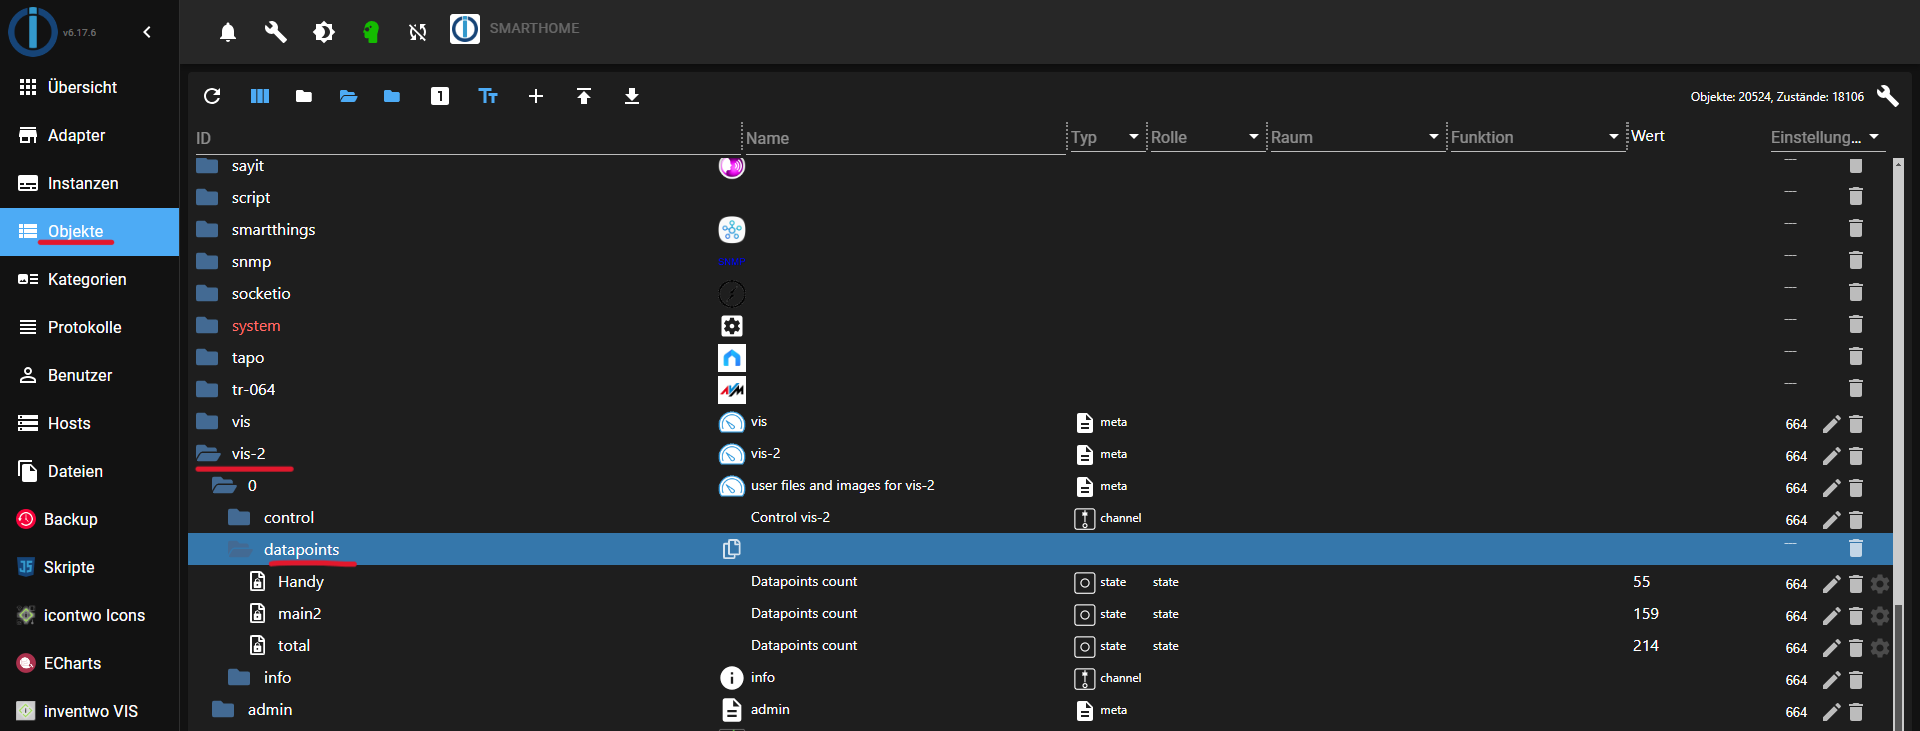This screenshot has height=731, width=1920.
Task: Go to Protokolle menu item
Action: tap(84, 327)
